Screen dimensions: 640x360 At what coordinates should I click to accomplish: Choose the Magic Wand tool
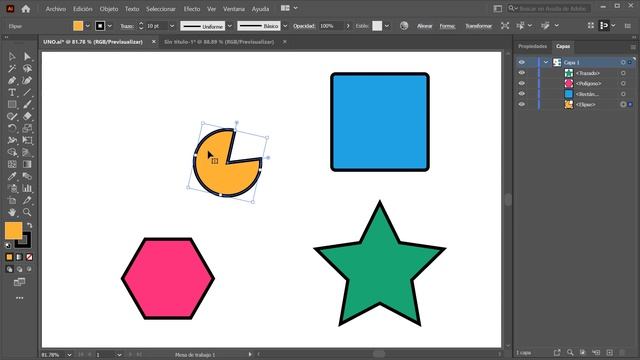click(12, 69)
